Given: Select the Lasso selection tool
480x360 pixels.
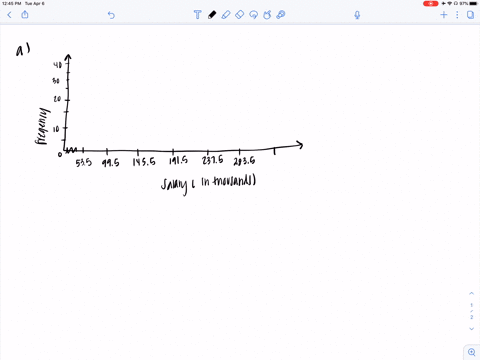Looking at the screenshot, I should [x=253, y=15].
